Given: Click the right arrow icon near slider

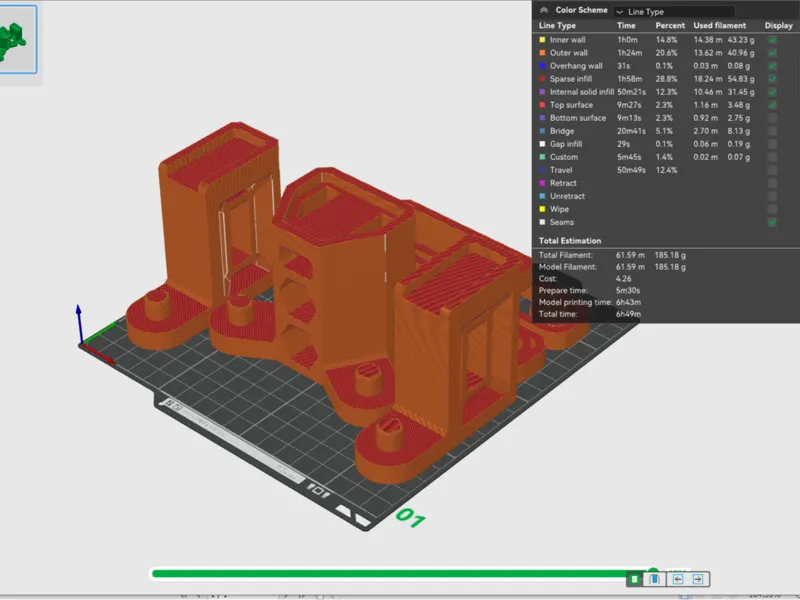Looking at the screenshot, I should [x=698, y=579].
